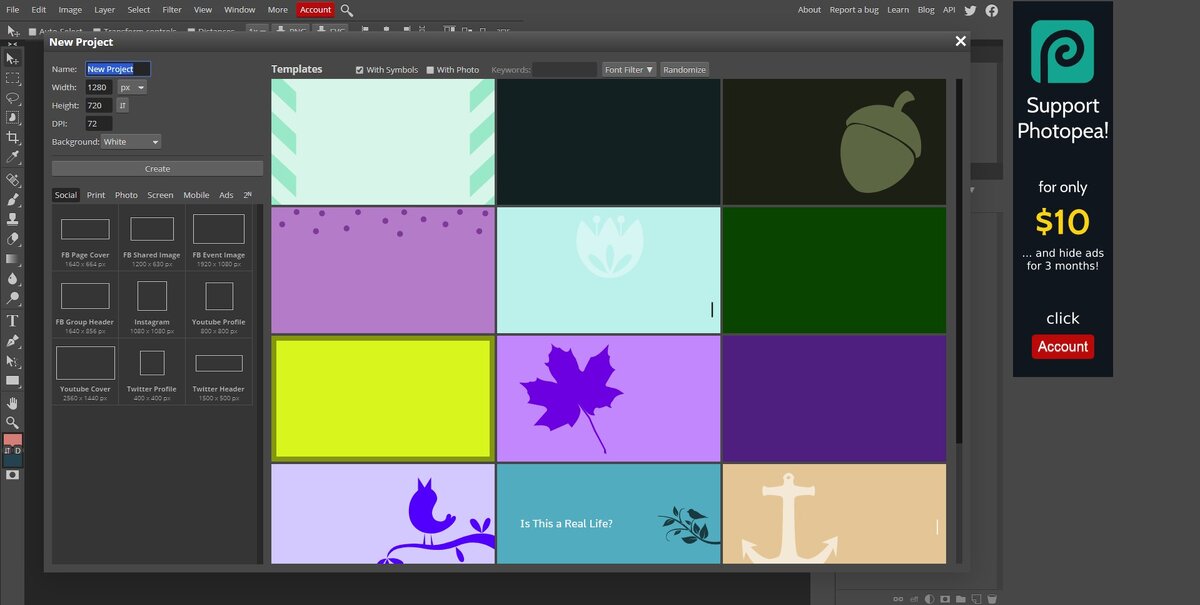Switch to the Ads presets tab
This screenshot has height=605, width=1200.
[226, 195]
